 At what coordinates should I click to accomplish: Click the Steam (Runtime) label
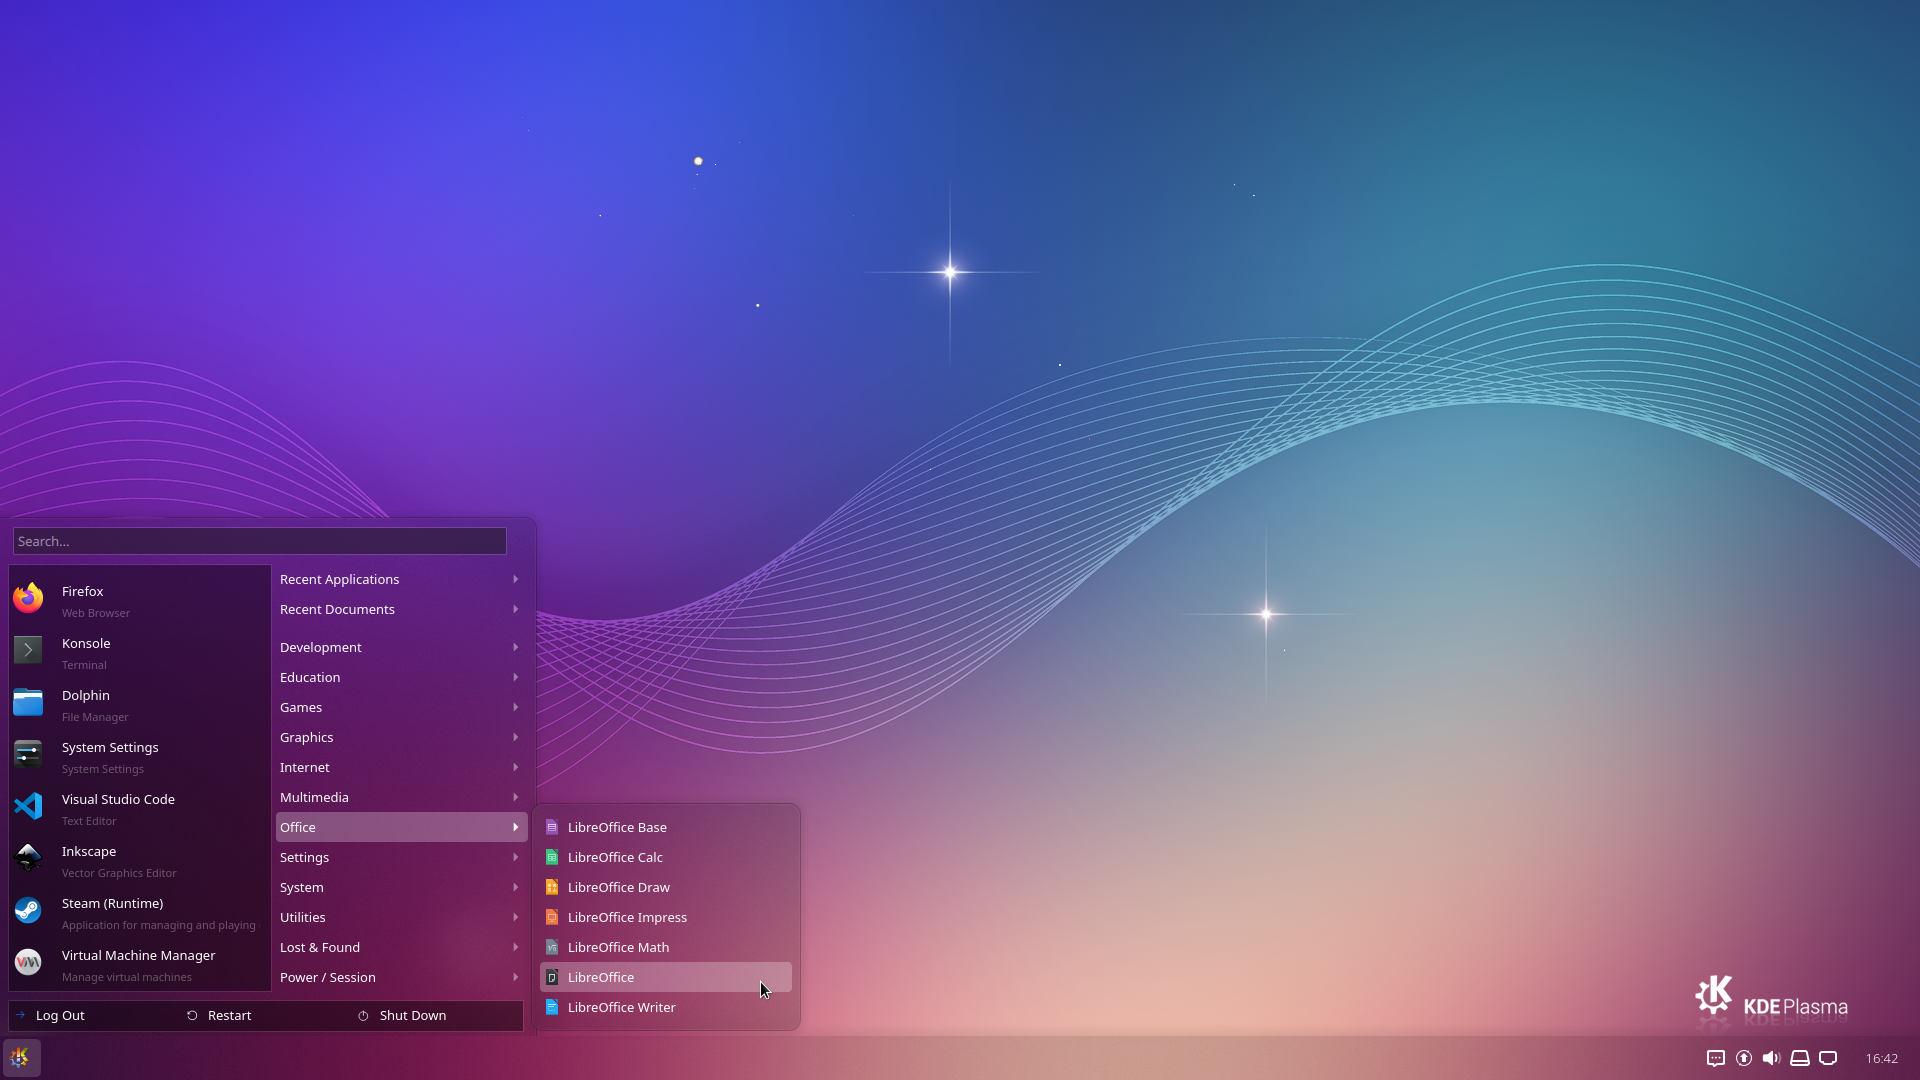[x=112, y=903]
